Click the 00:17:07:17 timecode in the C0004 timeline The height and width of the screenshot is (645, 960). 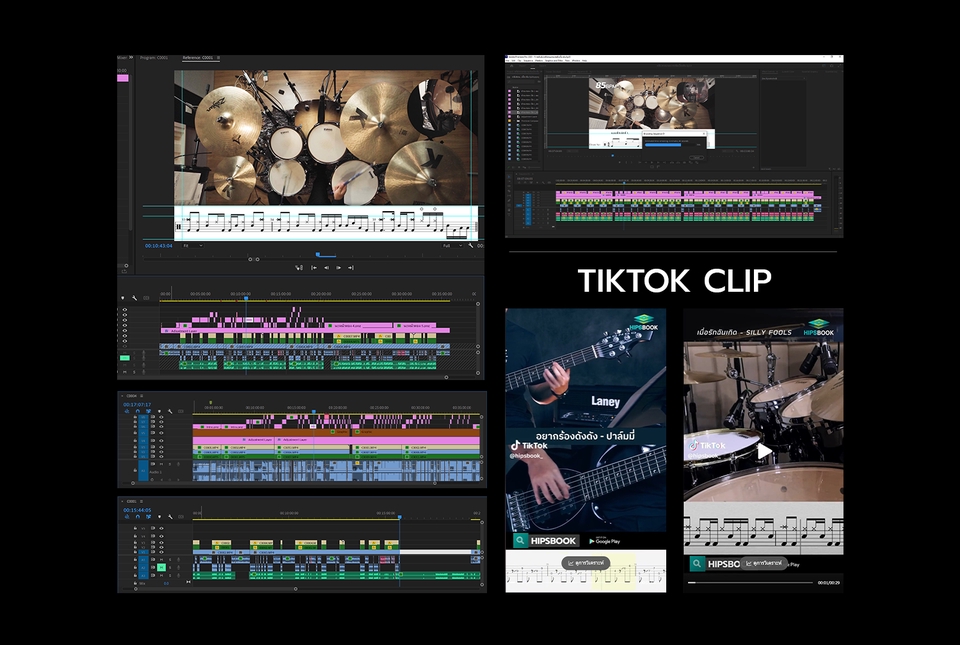tap(137, 405)
